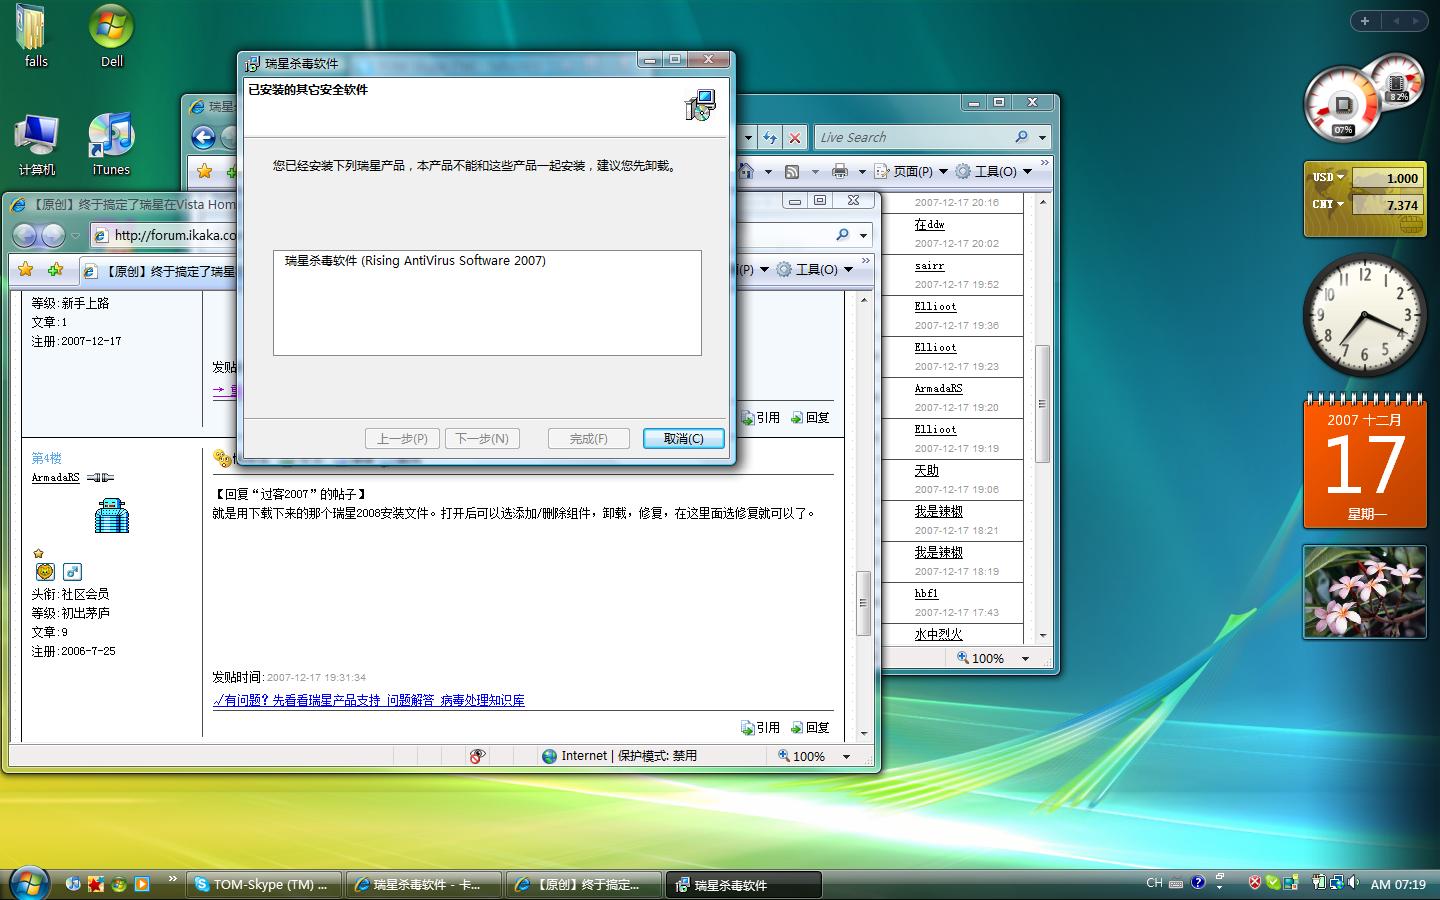The width and height of the screenshot is (1440, 900).
Task: Click the RSS feeds icon in toolbar
Action: (792, 171)
